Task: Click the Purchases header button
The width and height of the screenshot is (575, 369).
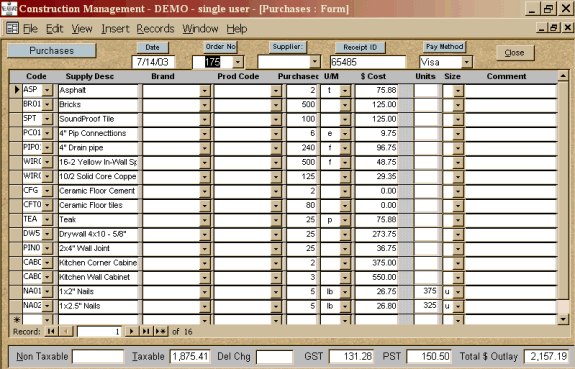Action: pos(52,51)
